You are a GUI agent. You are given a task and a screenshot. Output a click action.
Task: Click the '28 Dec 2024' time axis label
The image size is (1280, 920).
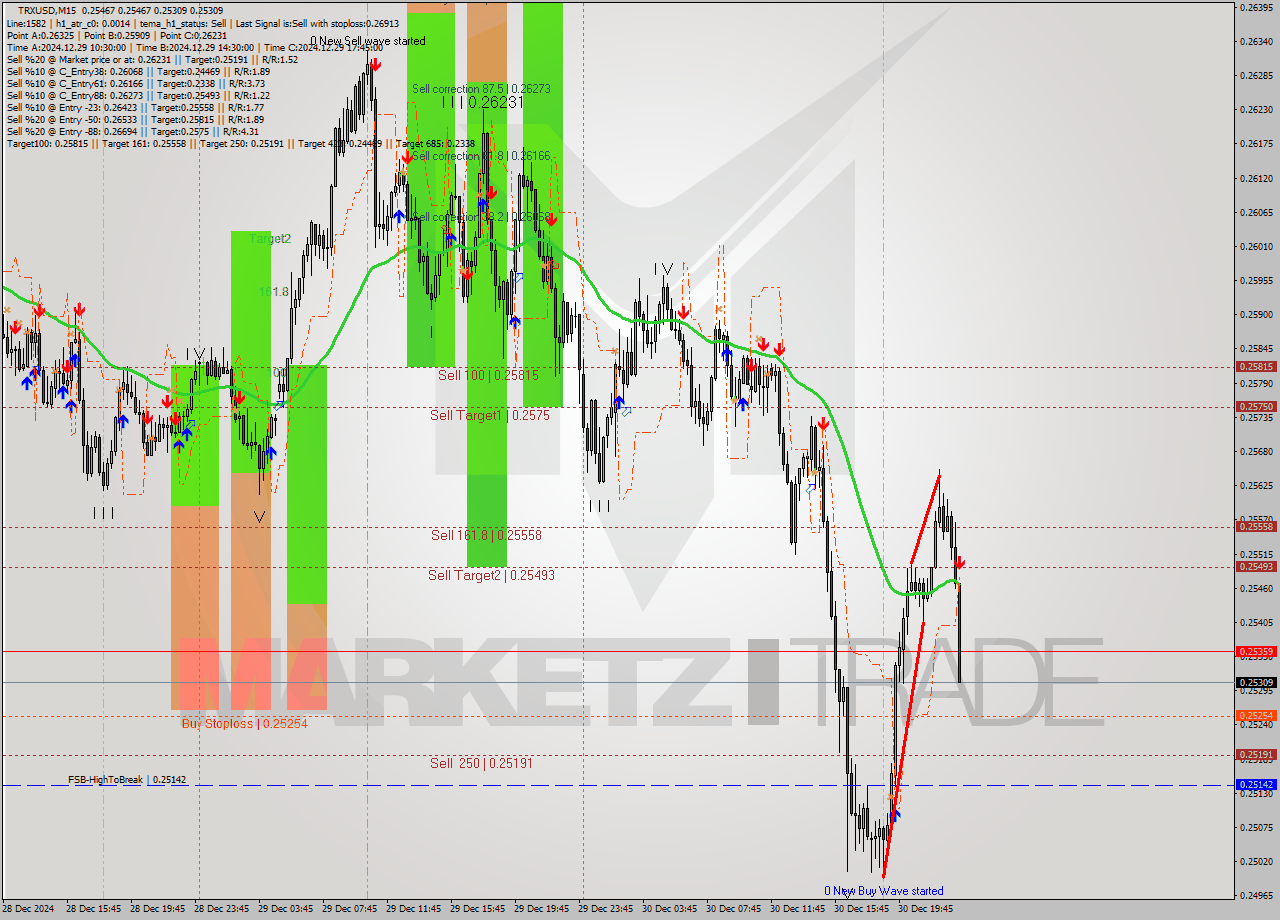click(30, 909)
